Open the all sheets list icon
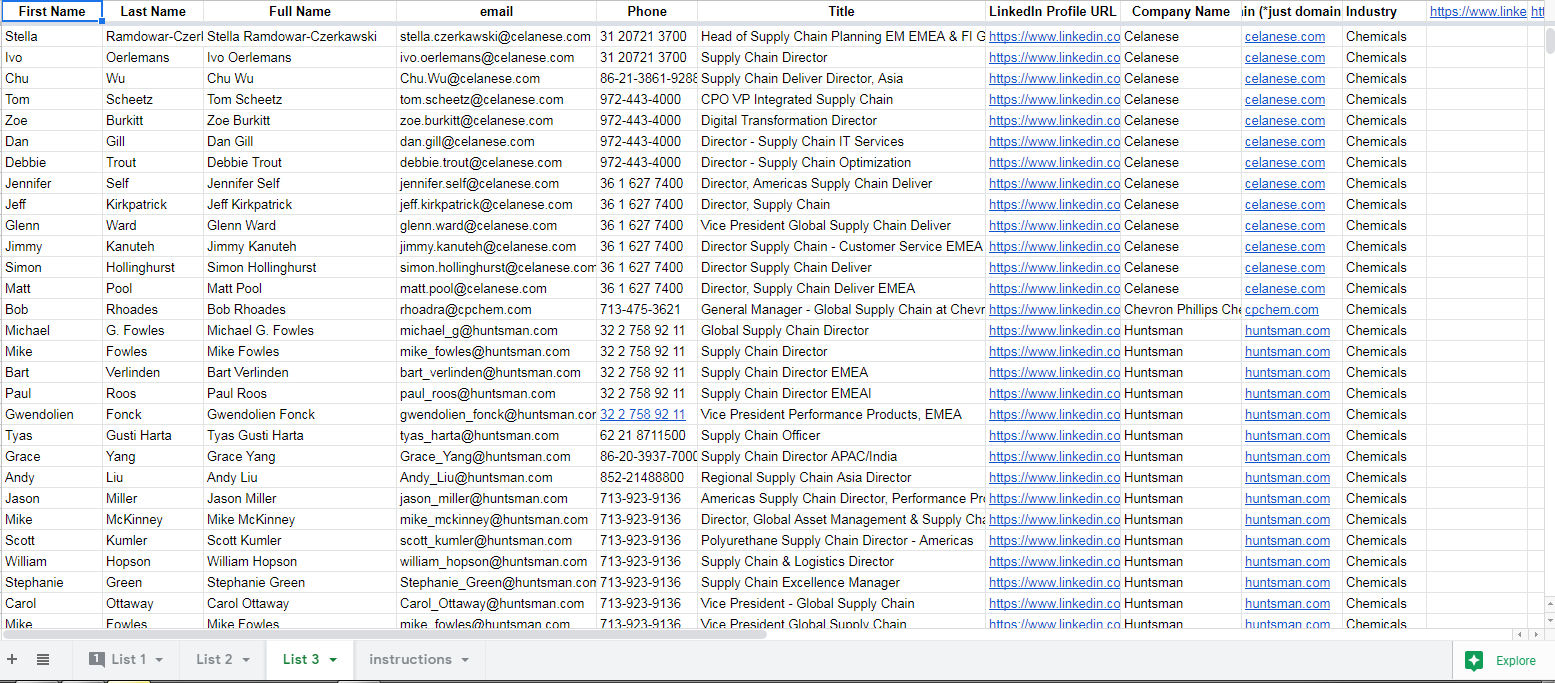Screen dimensions: 1555x683 pos(43,659)
